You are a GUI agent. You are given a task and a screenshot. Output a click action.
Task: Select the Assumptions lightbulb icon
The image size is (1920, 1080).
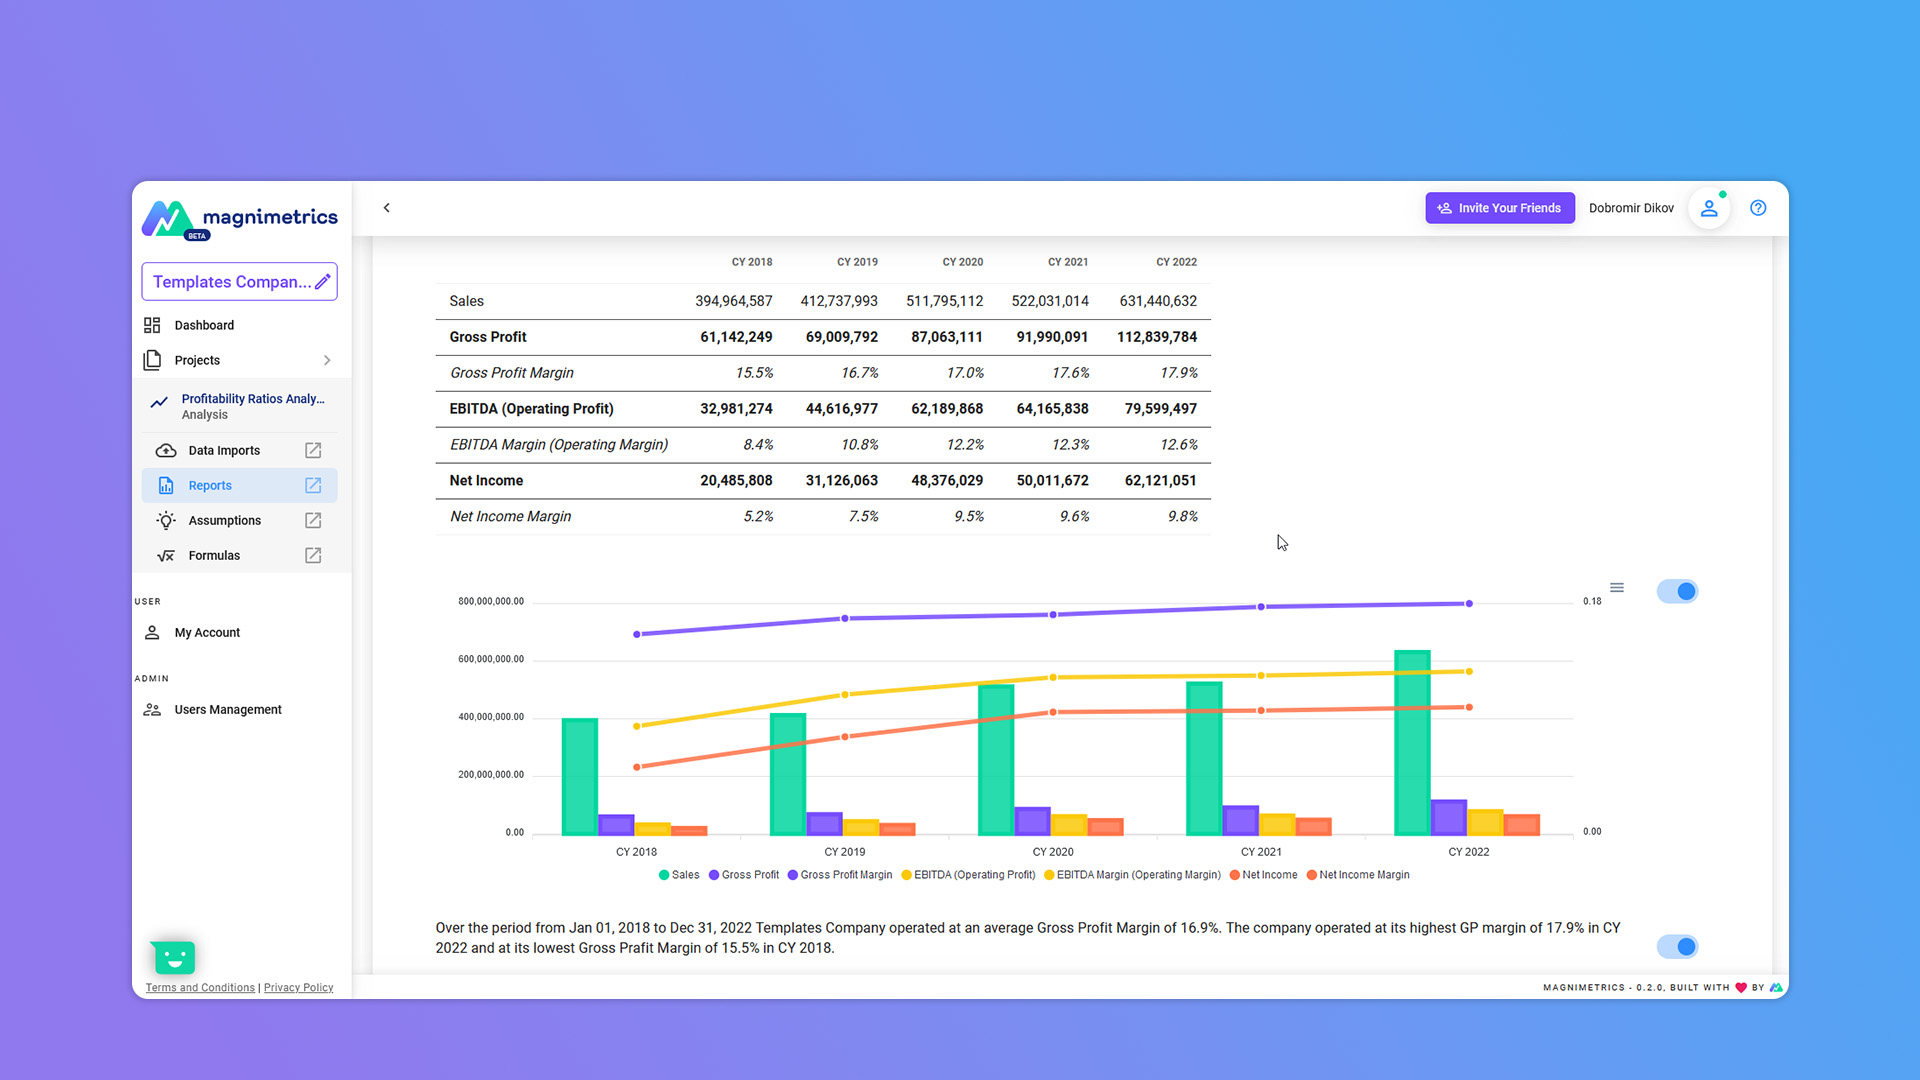coord(166,520)
